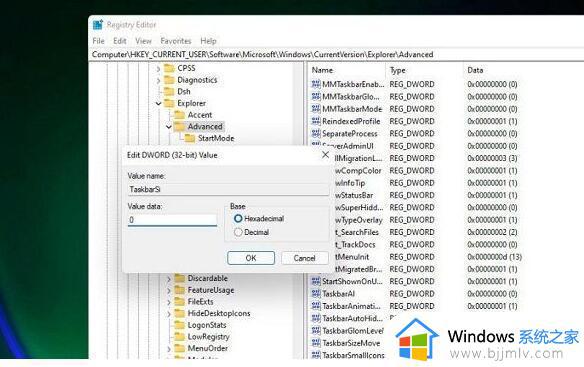Open the Favorites menu
Screen dimensions: 584x367
tap(176, 41)
